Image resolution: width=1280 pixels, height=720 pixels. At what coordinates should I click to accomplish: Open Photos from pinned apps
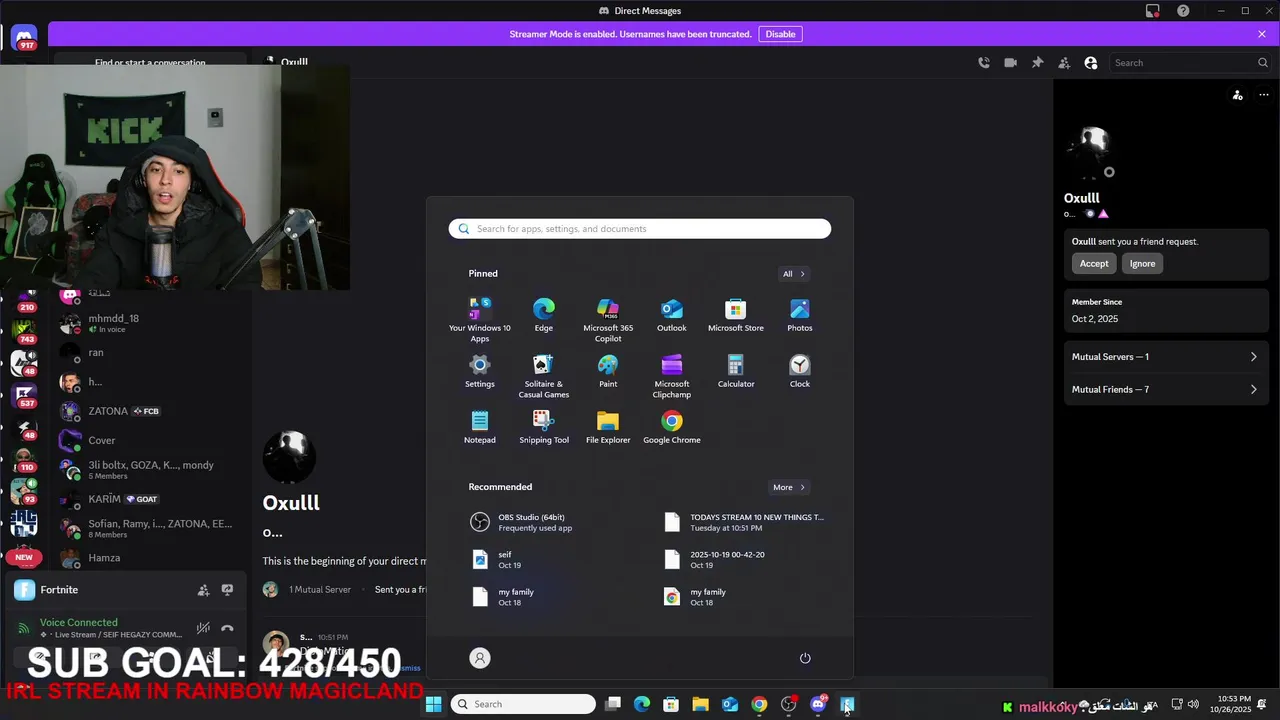click(x=800, y=315)
